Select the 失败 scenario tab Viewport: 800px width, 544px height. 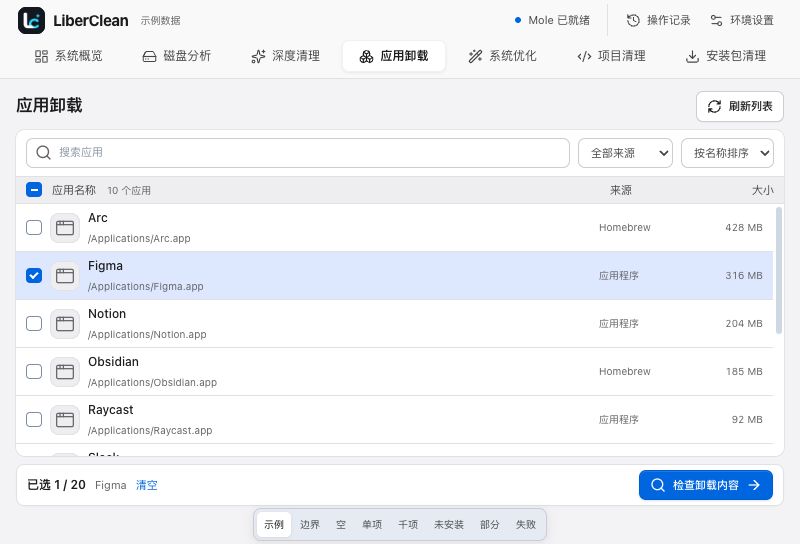click(526, 525)
